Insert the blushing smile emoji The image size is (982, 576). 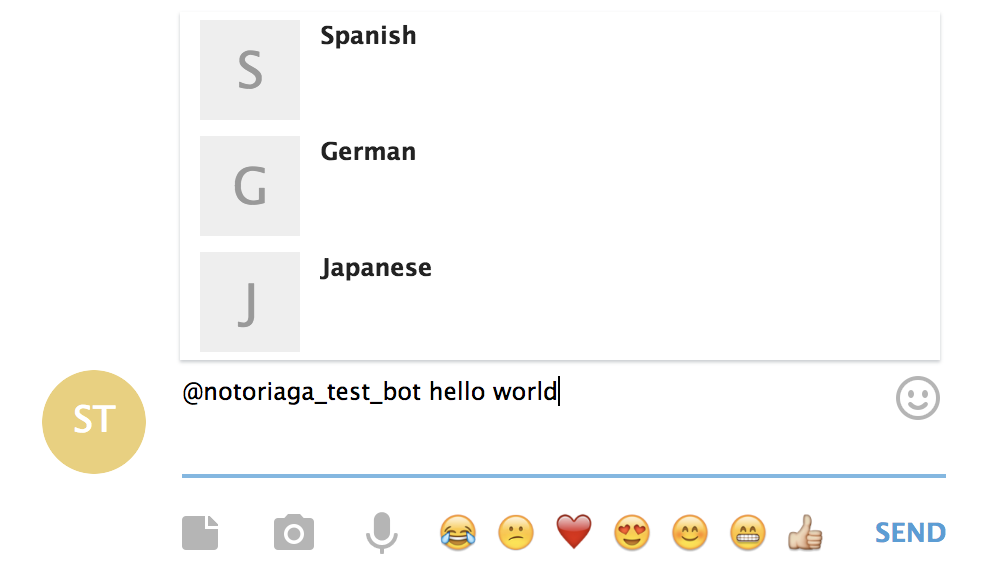[x=689, y=532]
